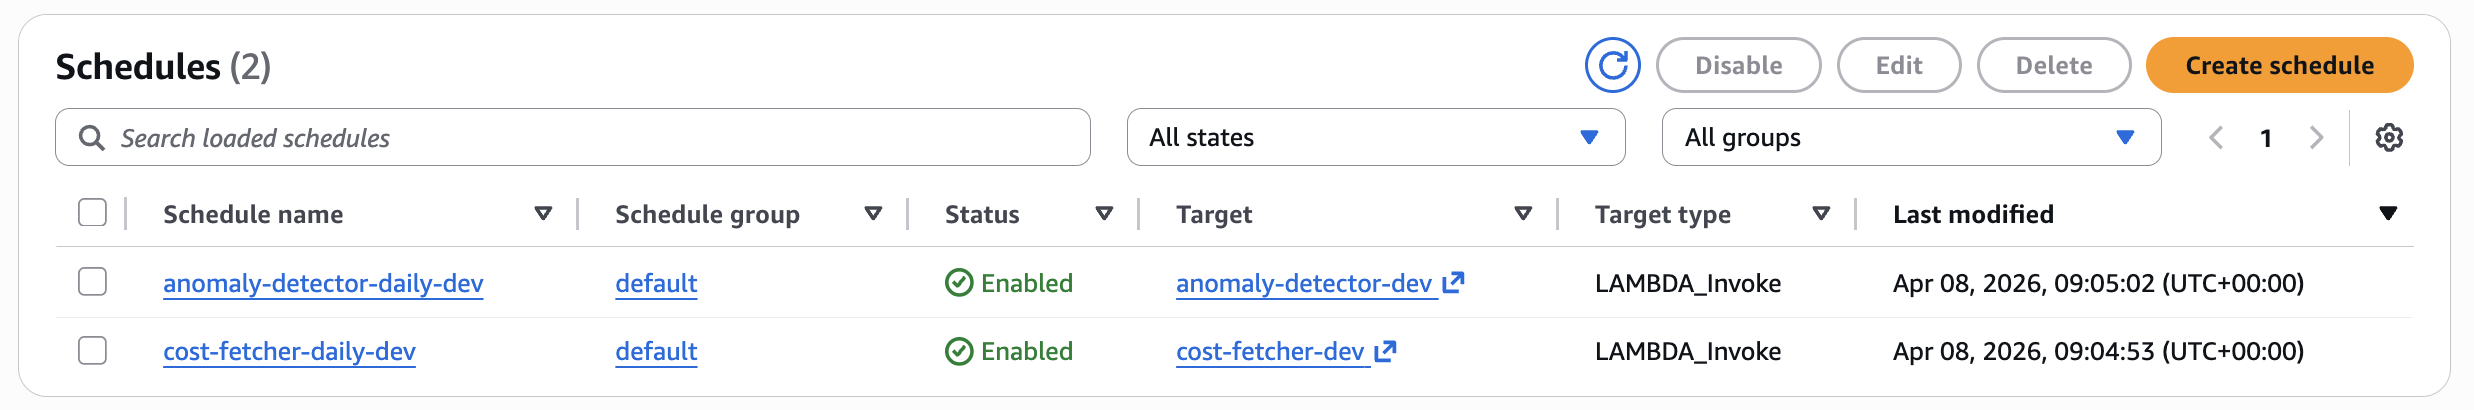
Task: Expand the All groups dropdown
Action: 1910,138
